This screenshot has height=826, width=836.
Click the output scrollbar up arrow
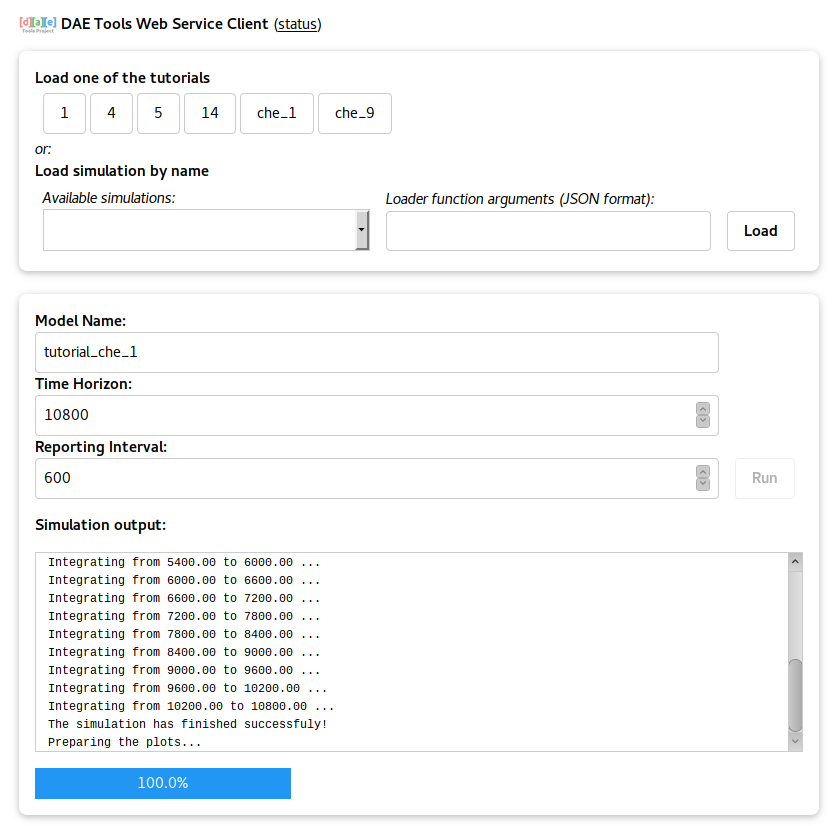pyautogui.click(x=795, y=562)
